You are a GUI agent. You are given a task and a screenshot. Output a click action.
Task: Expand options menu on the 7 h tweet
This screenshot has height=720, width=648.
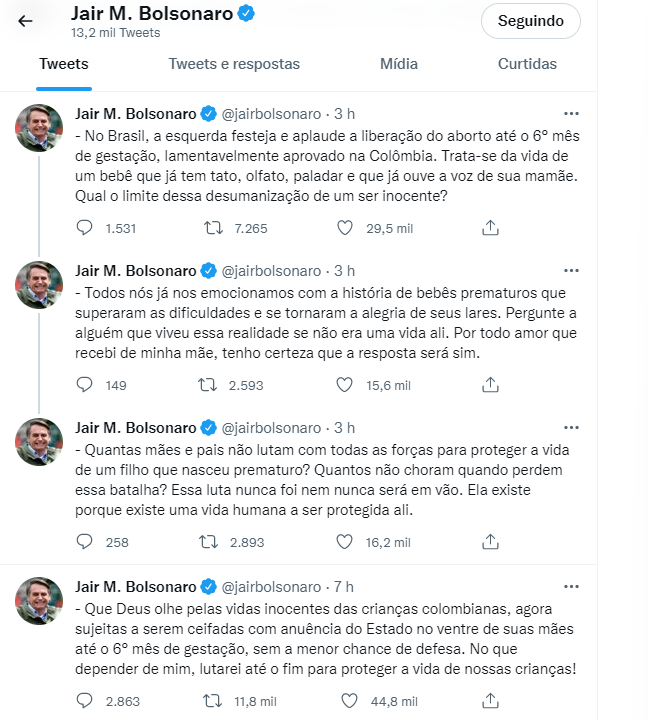[x=571, y=586]
